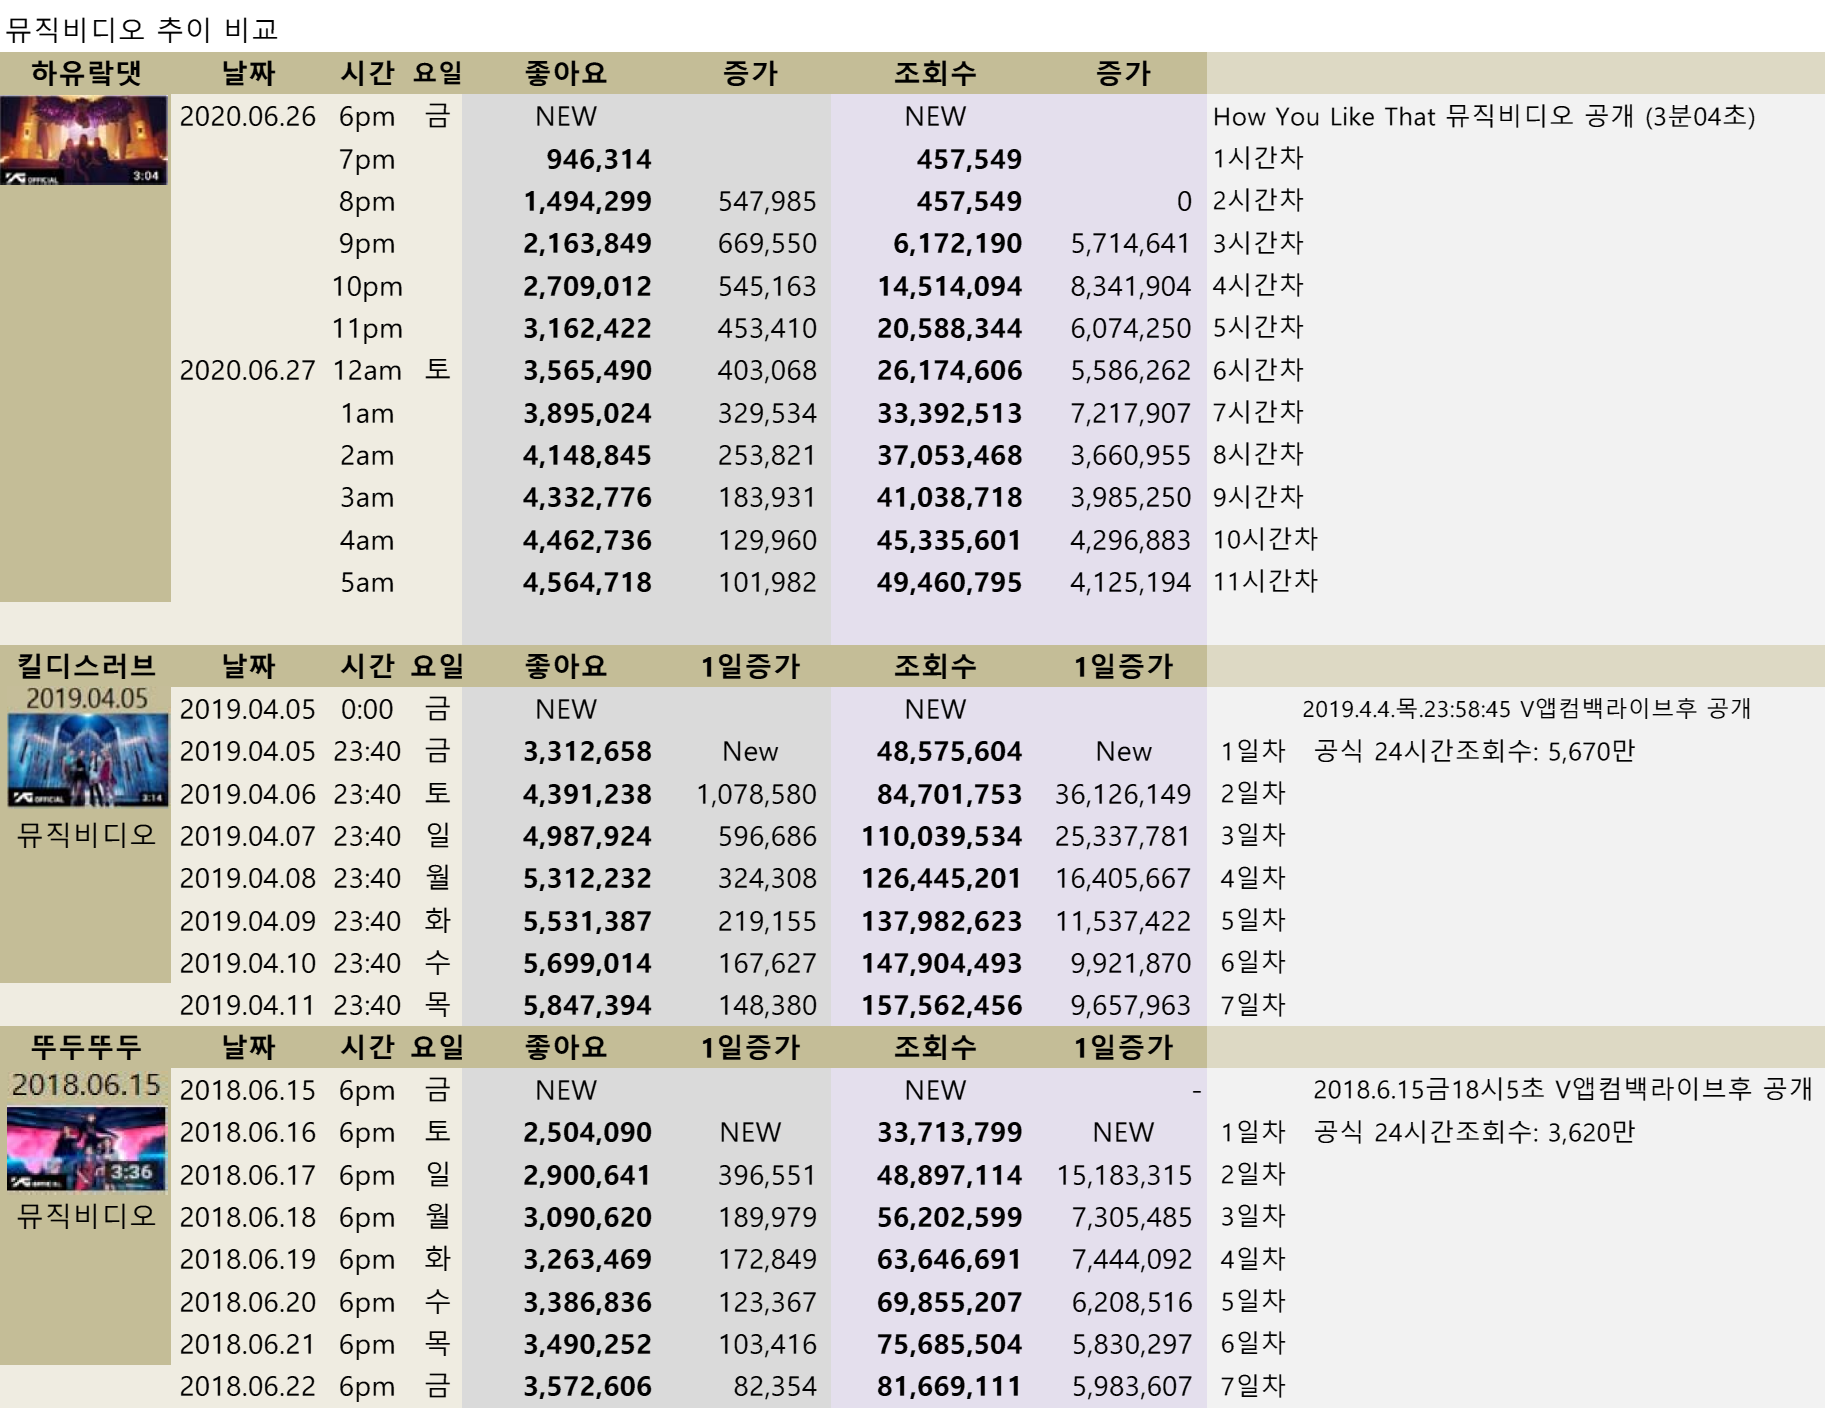Select daily increase cell 15,183,315
The height and width of the screenshot is (1420, 1832).
point(1124,1175)
